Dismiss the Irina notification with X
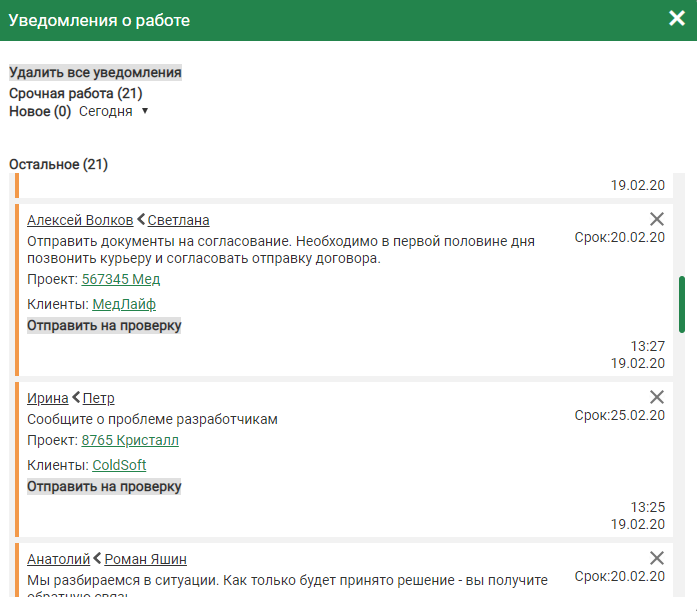Viewport: 697px width, 611px height. pyautogui.click(x=657, y=397)
